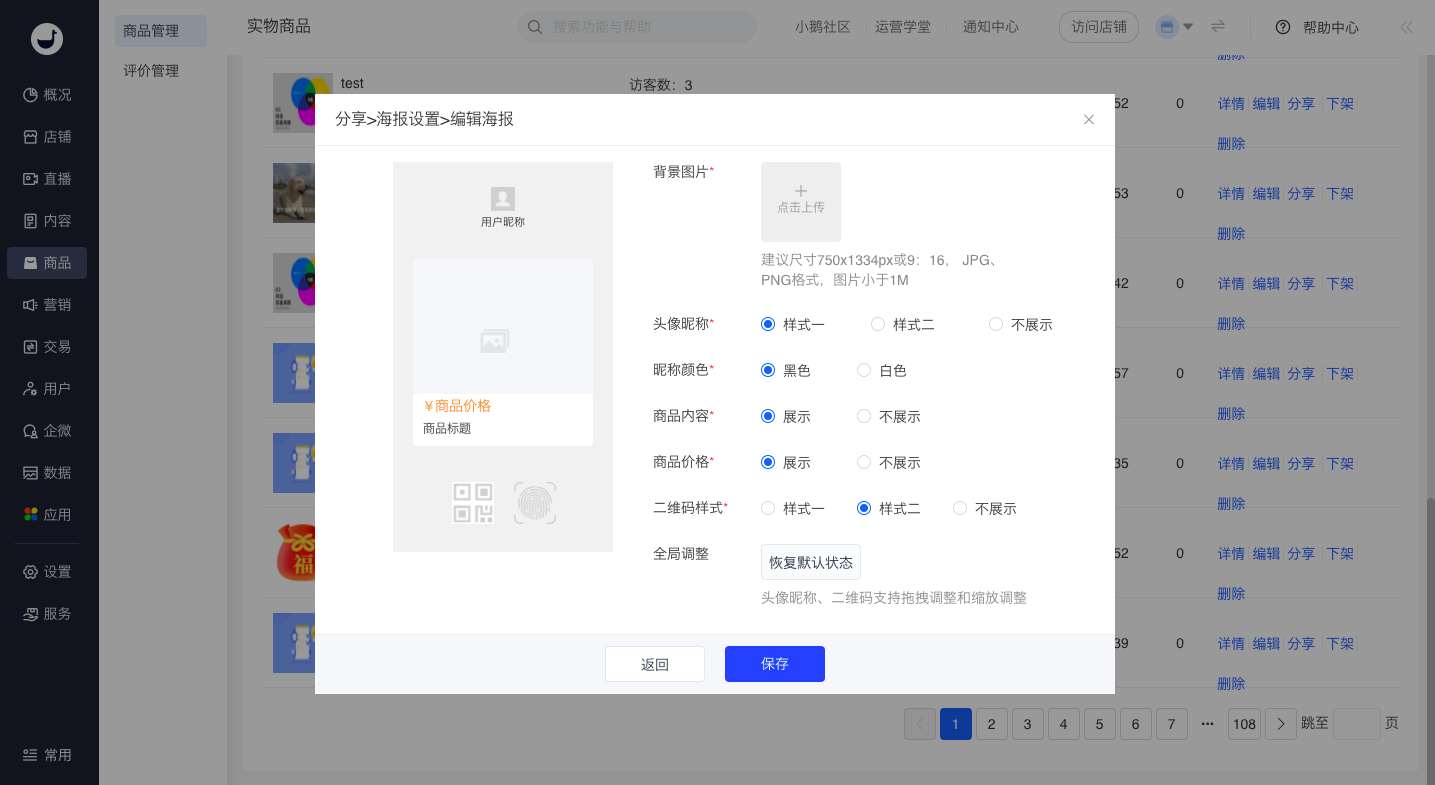1435x785 pixels.
Task: Click the 保存 save button
Action: click(x=774, y=664)
